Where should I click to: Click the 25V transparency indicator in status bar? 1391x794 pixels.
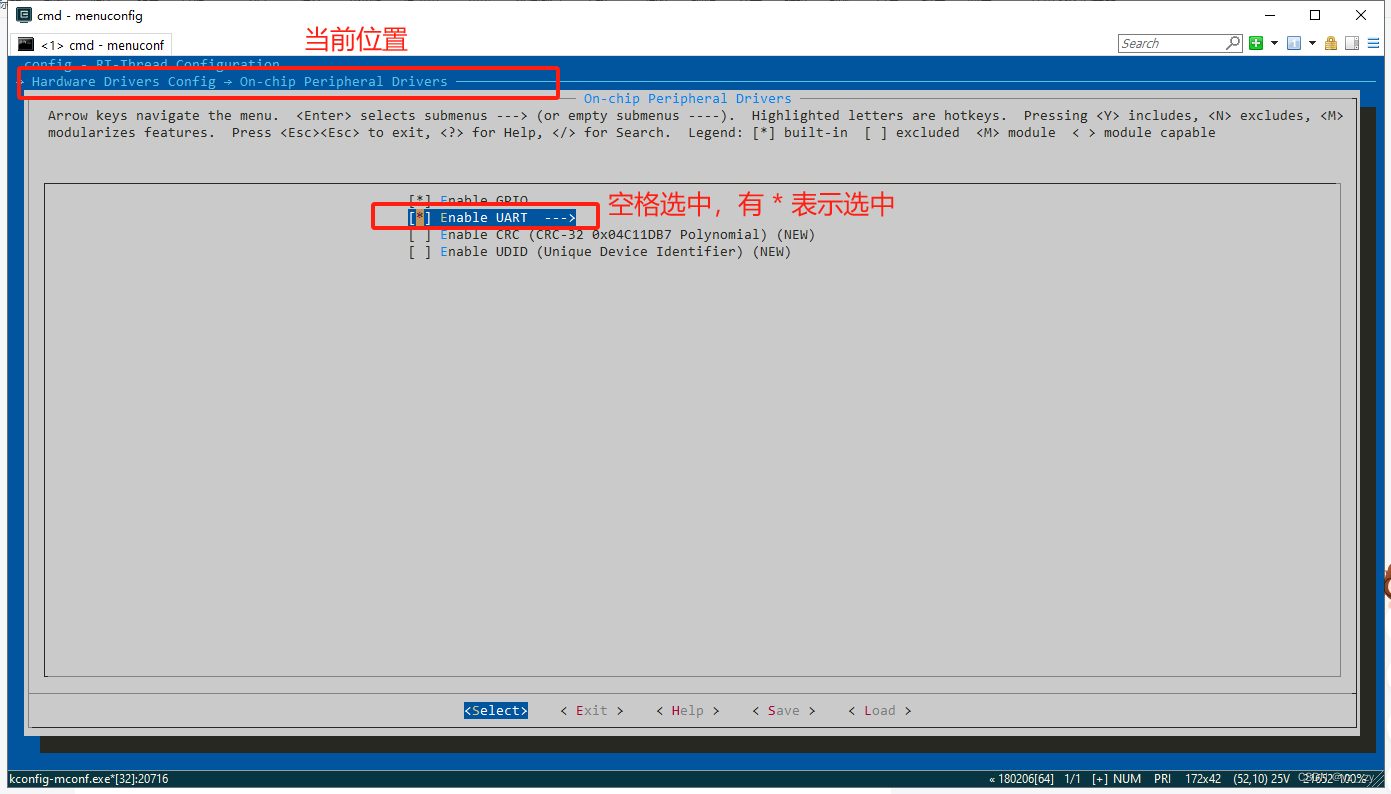pos(1279,778)
